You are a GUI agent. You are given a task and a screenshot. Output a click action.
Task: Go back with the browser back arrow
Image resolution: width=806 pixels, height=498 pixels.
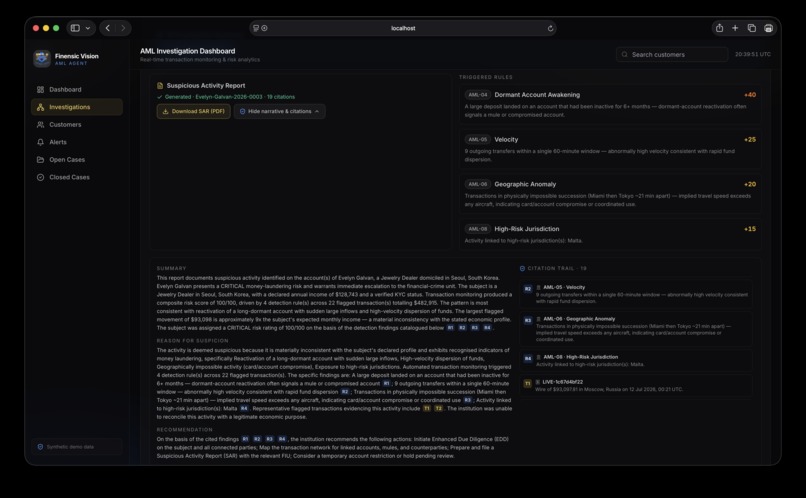coord(107,28)
